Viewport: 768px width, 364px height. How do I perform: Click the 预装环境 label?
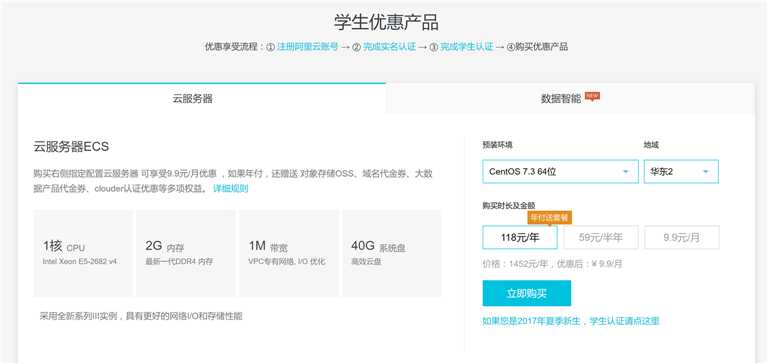pos(498,145)
